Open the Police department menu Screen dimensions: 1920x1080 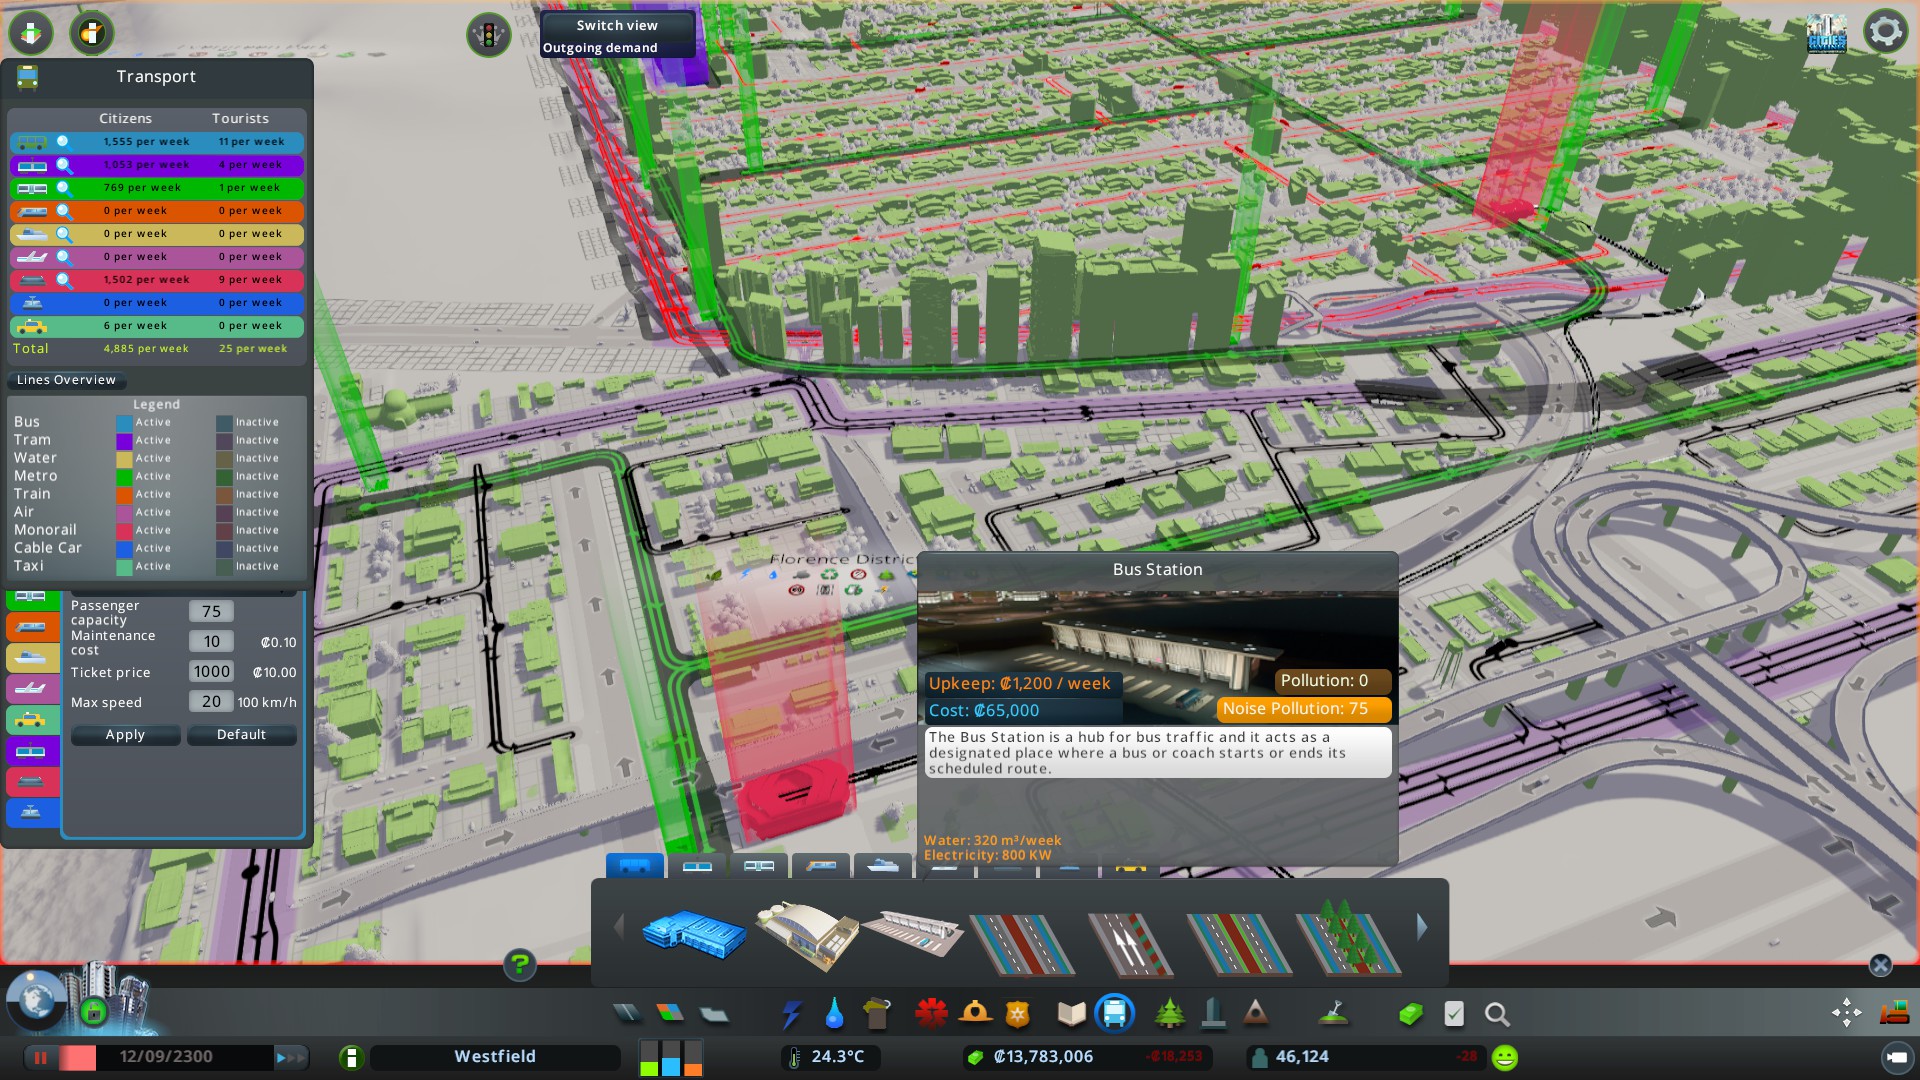click(x=1017, y=1014)
